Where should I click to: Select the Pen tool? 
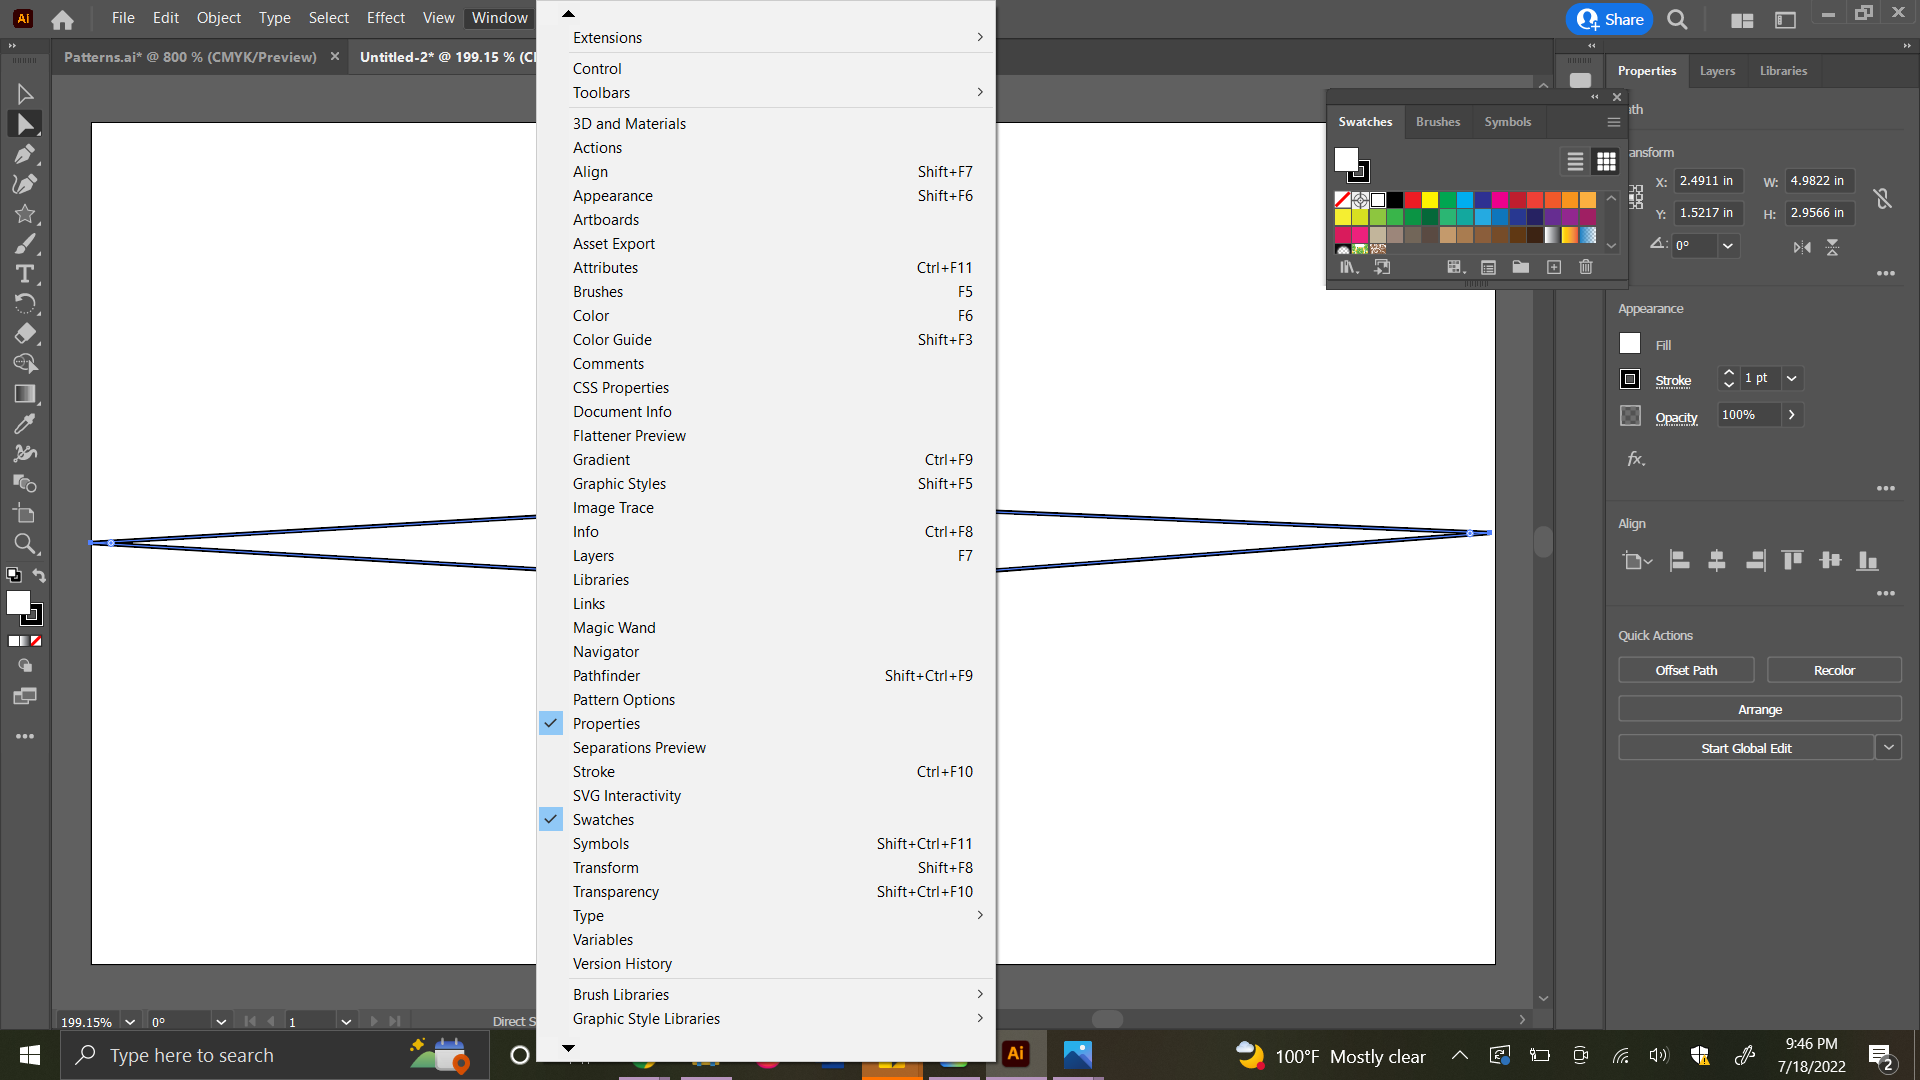[x=25, y=154]
